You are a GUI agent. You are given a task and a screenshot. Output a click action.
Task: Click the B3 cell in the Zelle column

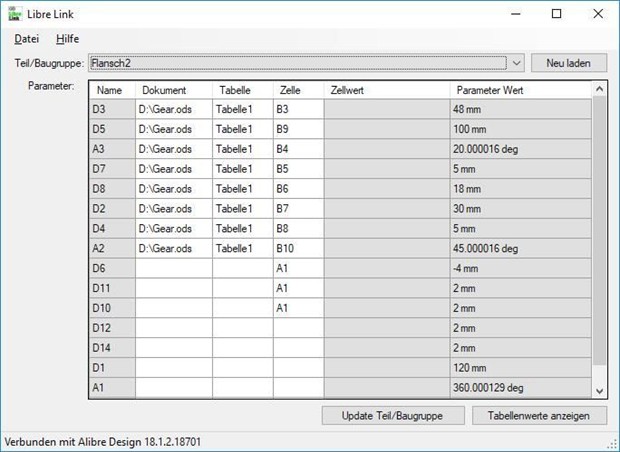tap(299, 109)
